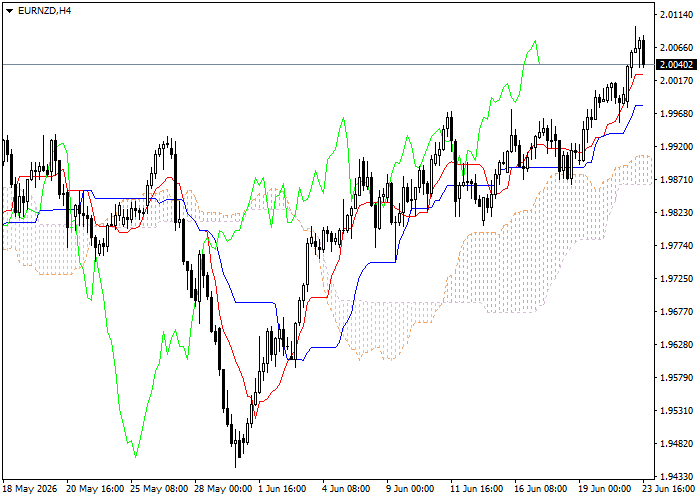Click the 2.00660 price scale label
This screenshot has width=700, height=500.
point(676,48)
